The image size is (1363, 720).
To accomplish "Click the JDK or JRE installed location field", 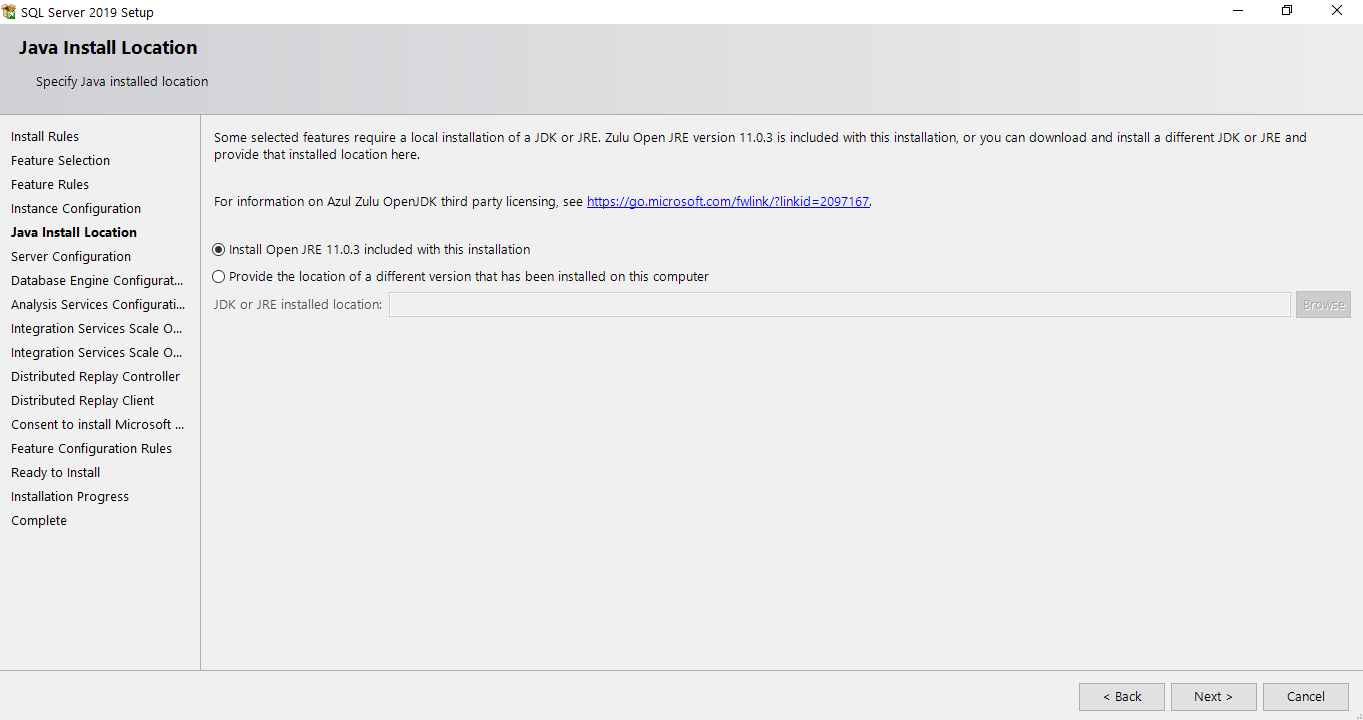I will 839,305.
